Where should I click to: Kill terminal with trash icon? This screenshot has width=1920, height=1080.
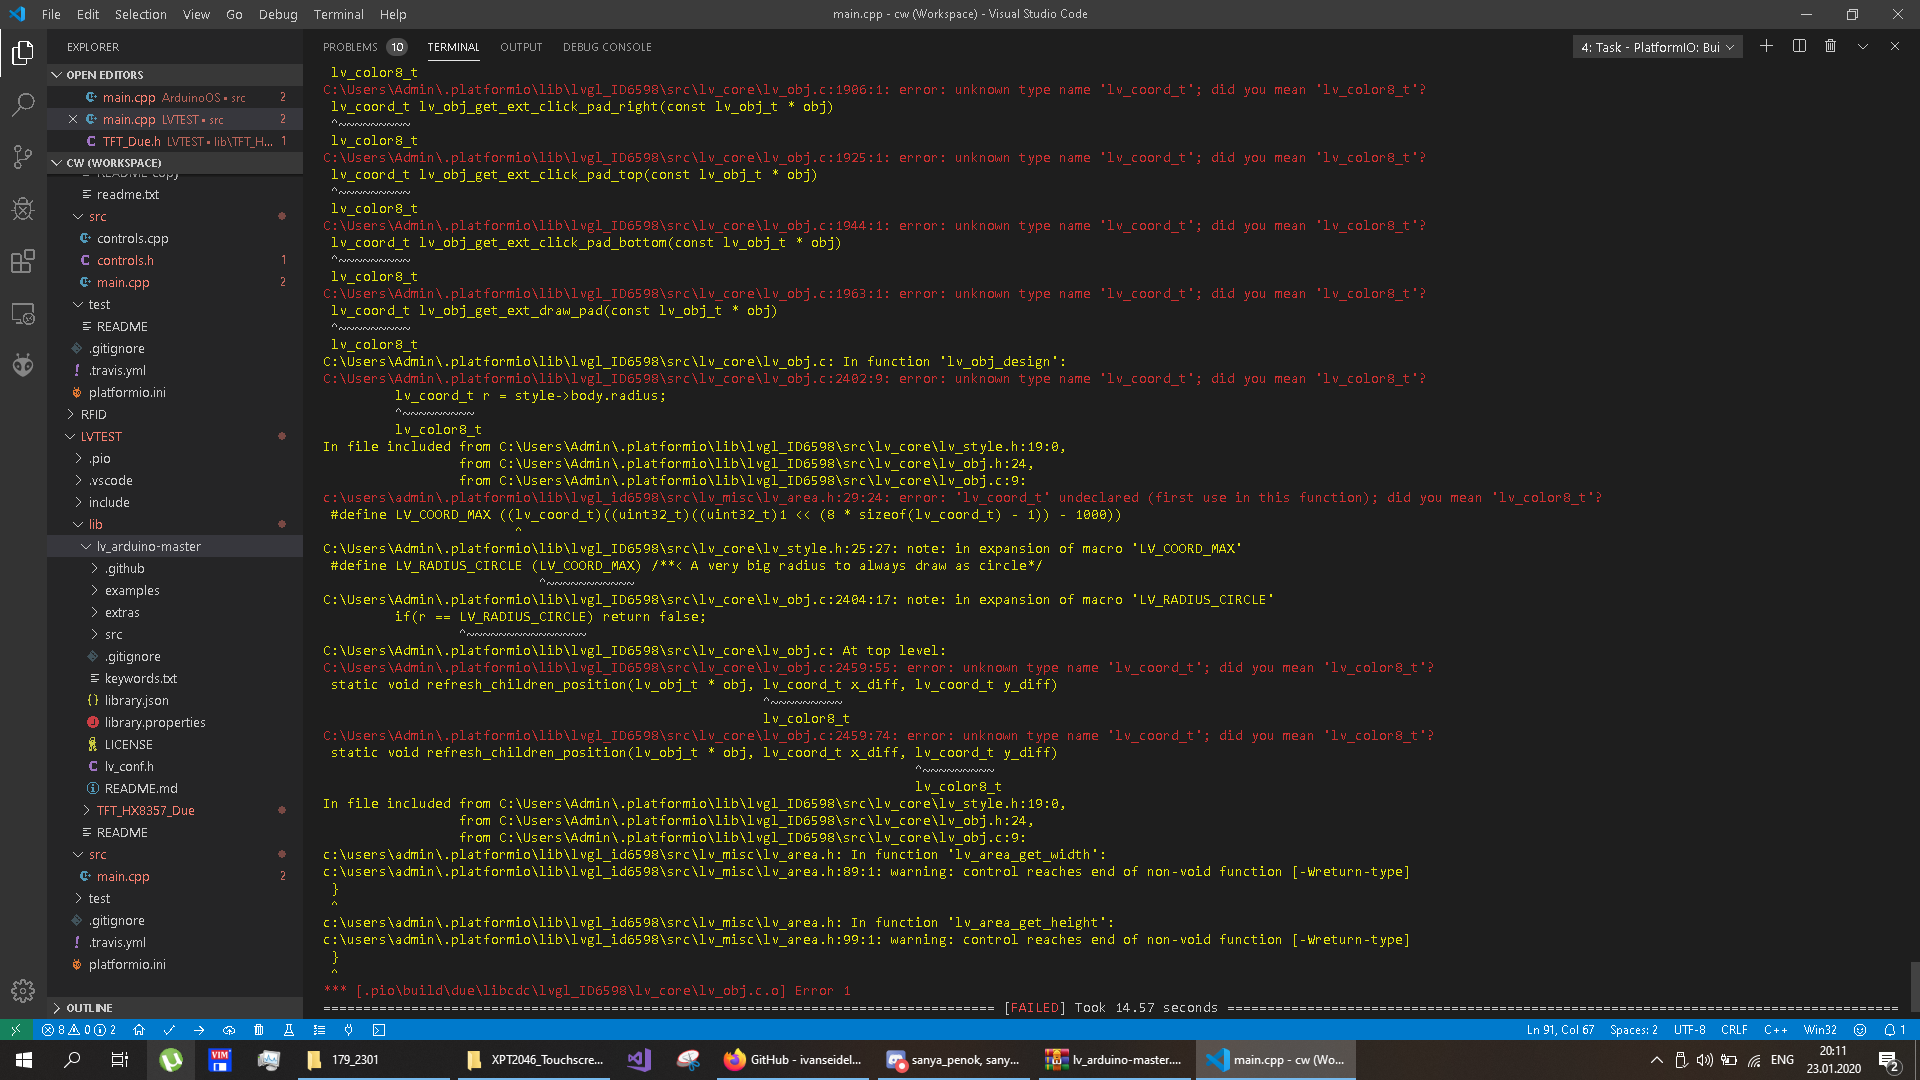[1830, 46]
